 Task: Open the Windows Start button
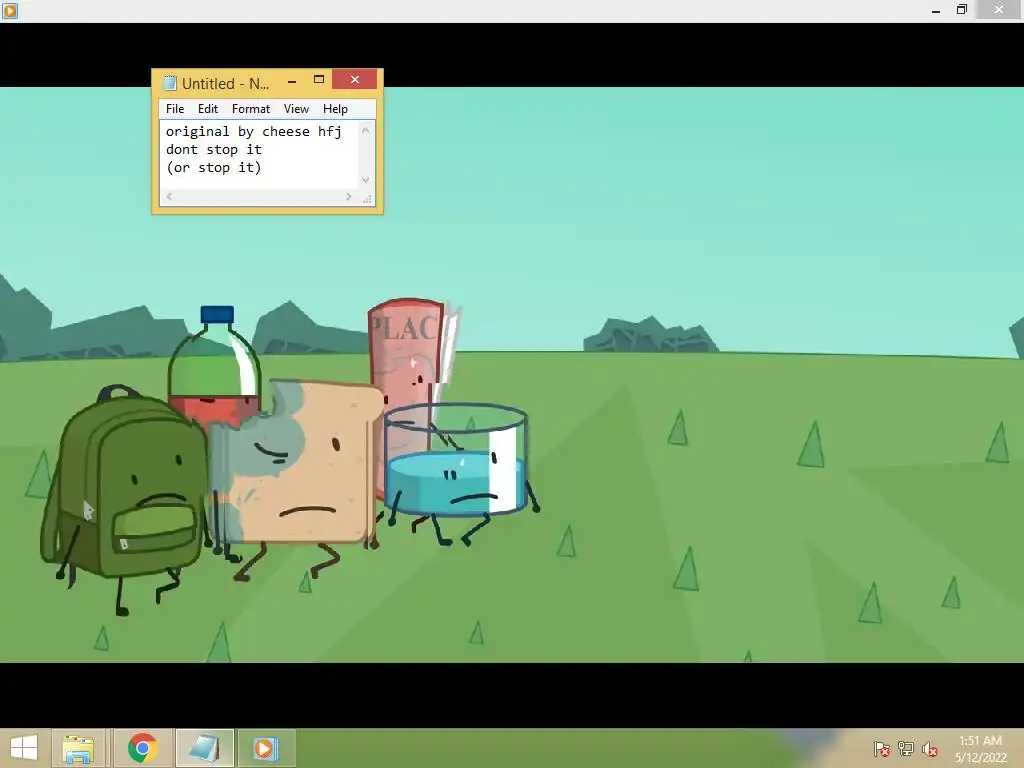point(24,748)
